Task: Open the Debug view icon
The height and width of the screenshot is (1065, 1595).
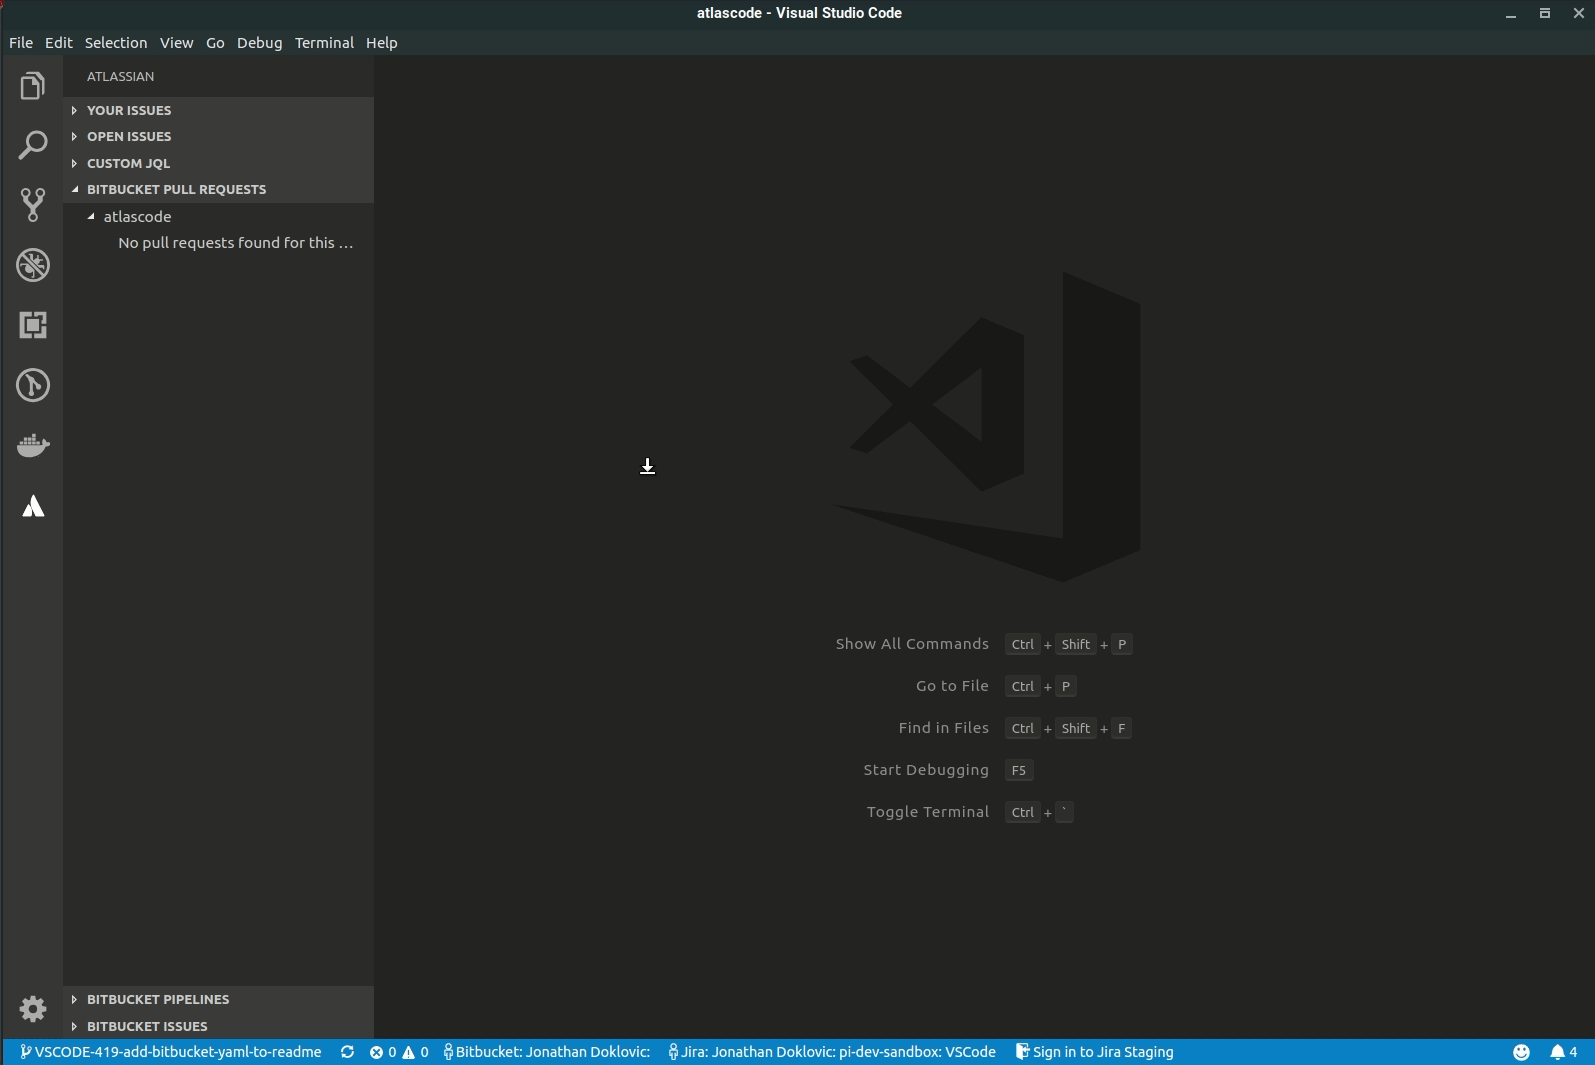Action: 33,265
